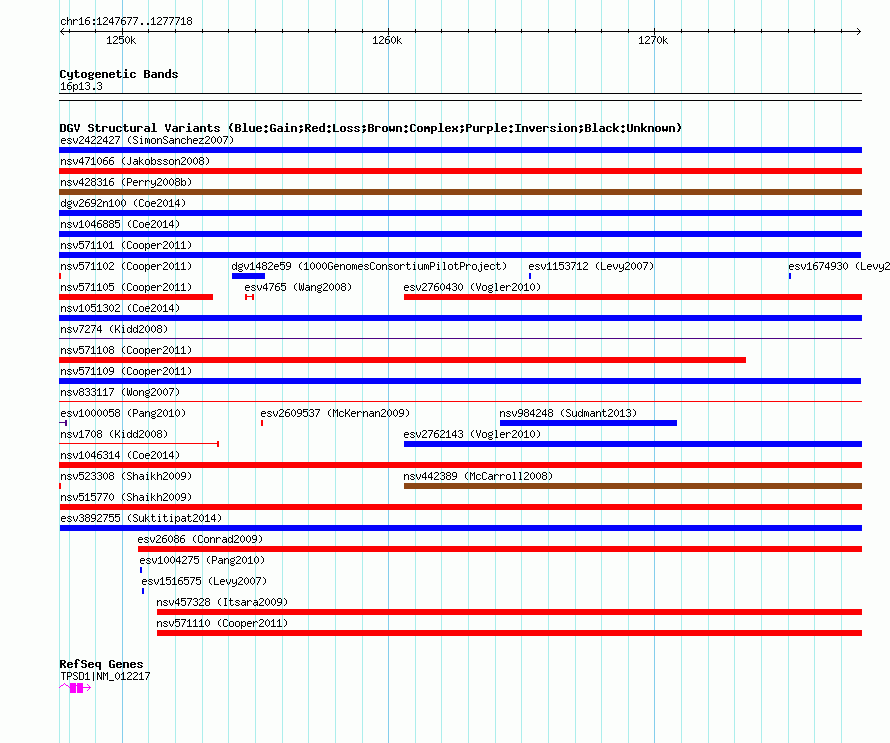
Task: Click the nsv428316 Perry2008b brown complex bar
Action: 460,192
